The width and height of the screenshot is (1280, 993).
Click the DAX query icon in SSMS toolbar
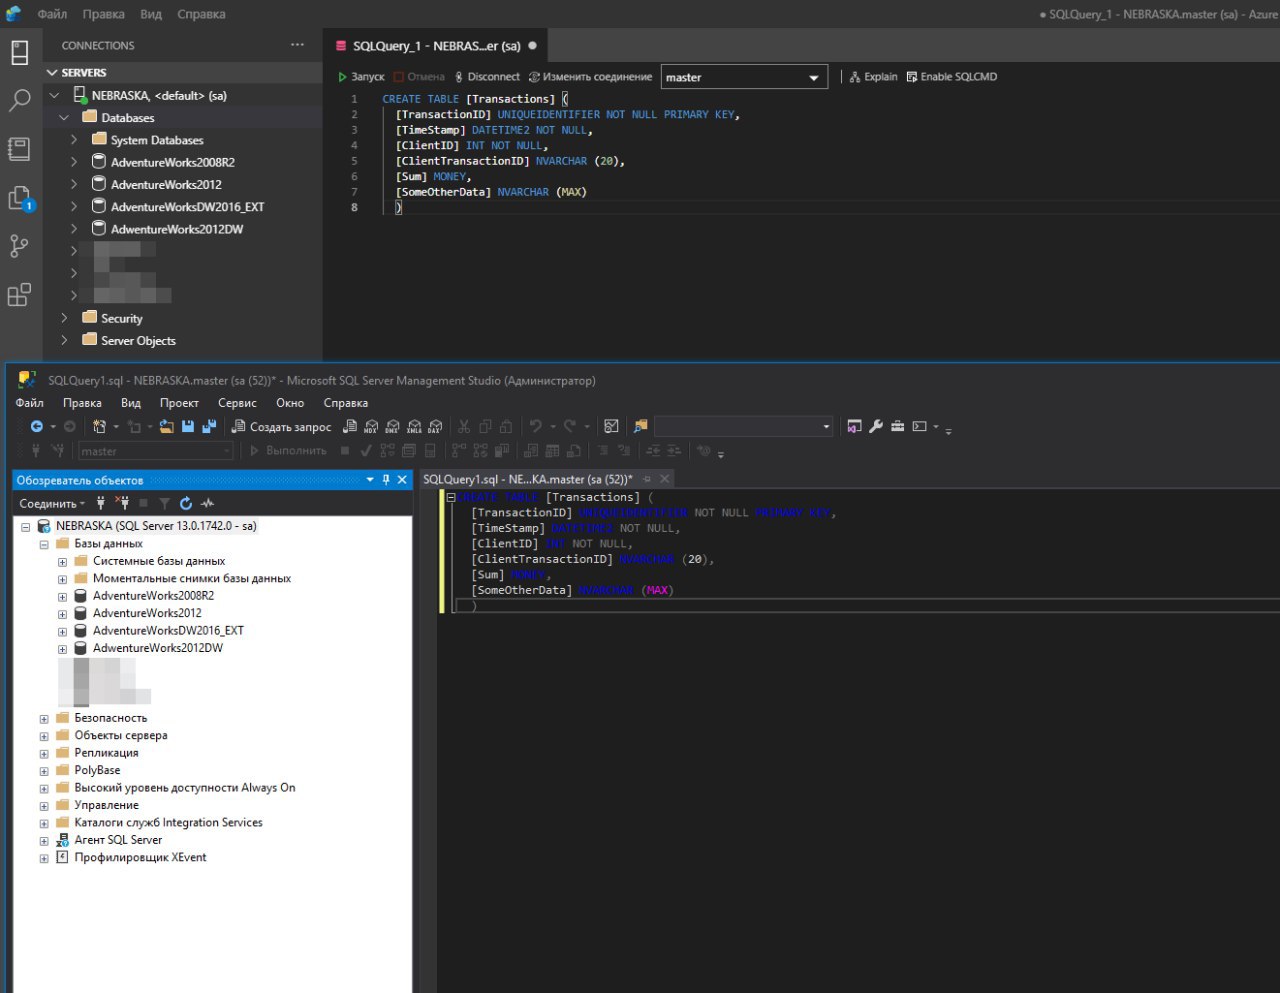[x=434, y=427]
